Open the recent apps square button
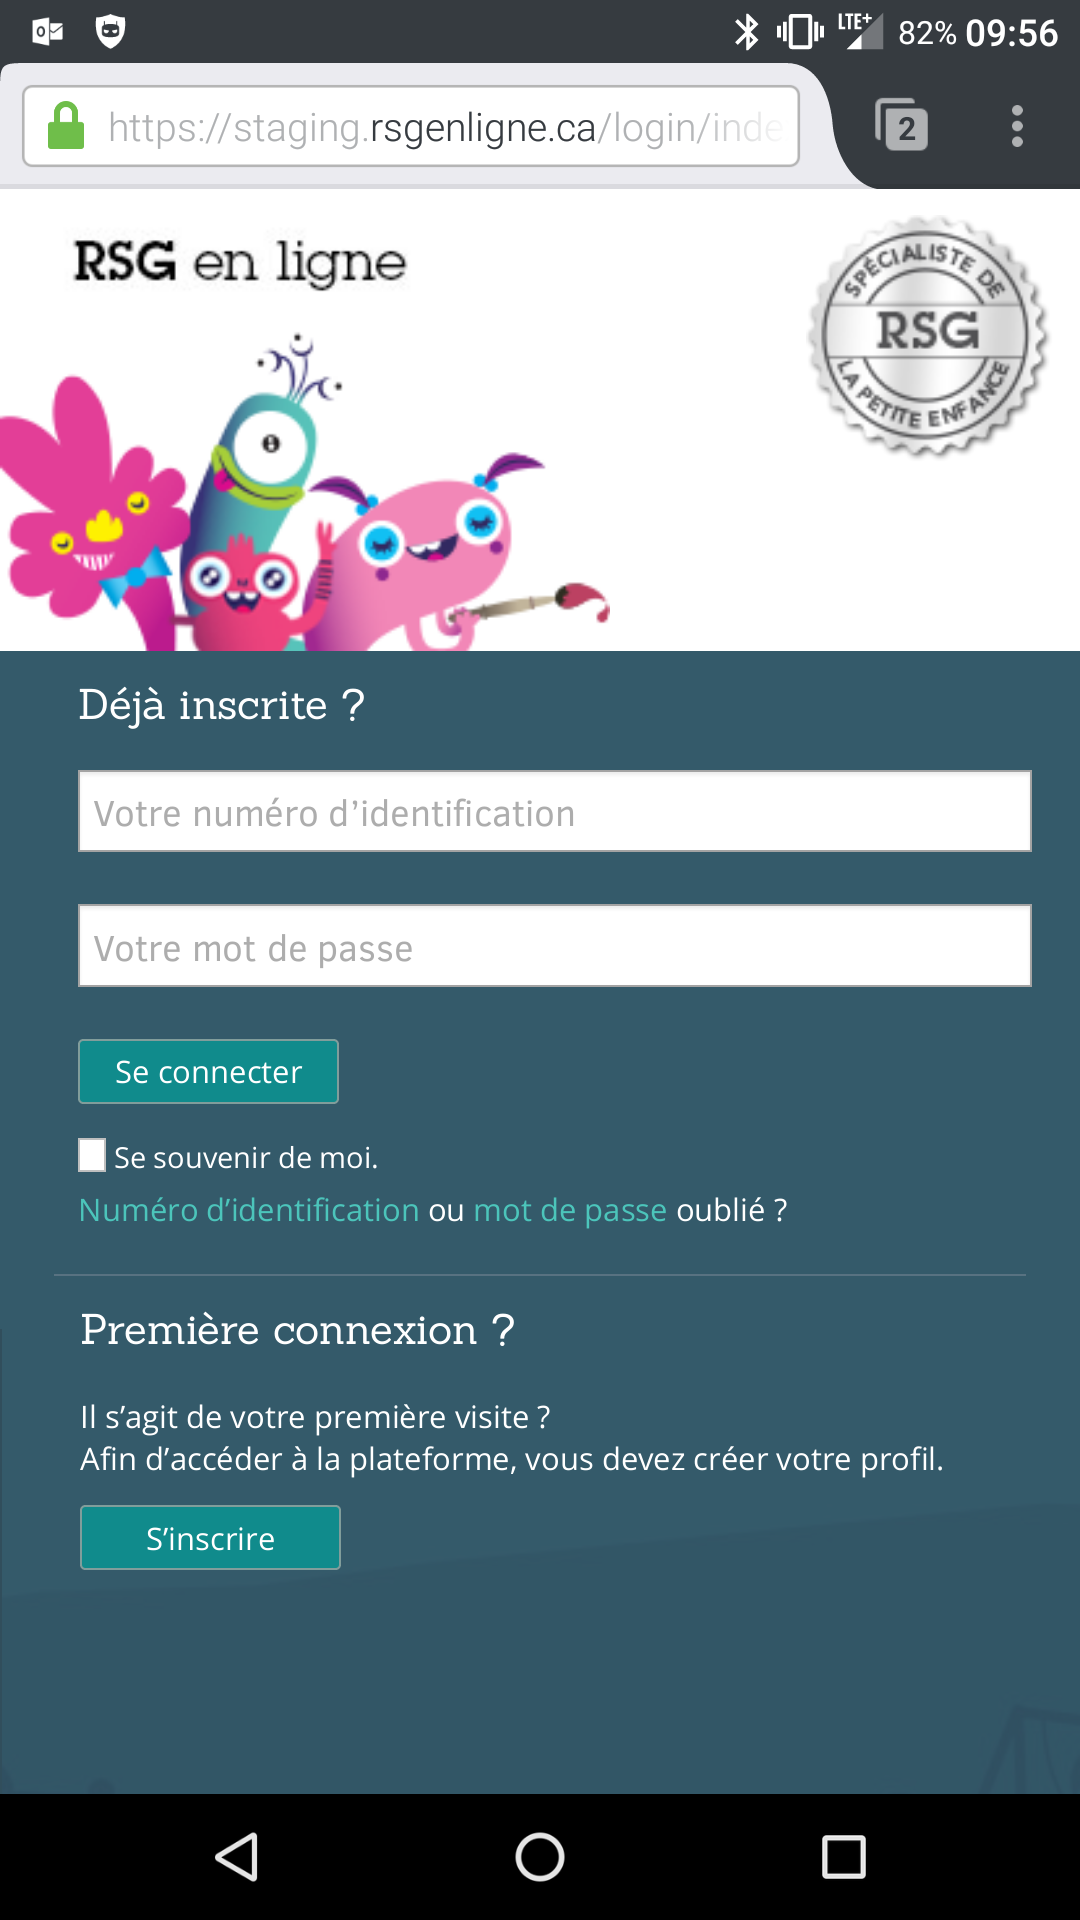This screenshot has height=1920, width=1080. [x=843, y=1857]
